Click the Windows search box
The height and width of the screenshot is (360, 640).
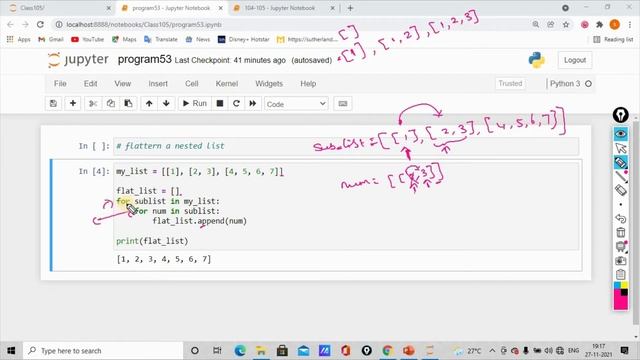(103, 351)
